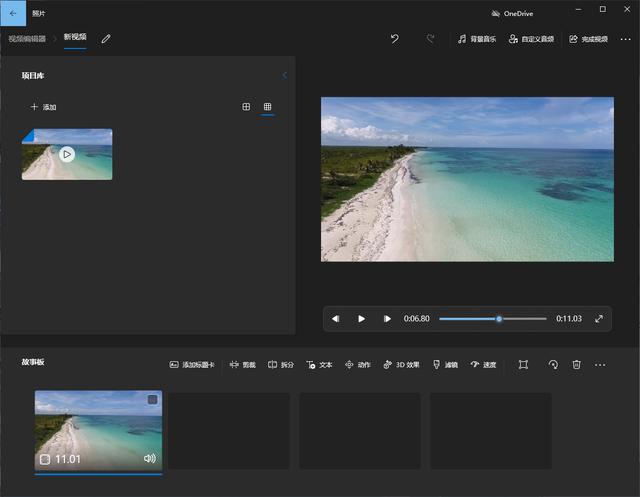640x497 pixels.
Task: Click the 完成视频 finish video button
Action: (588, 39)
